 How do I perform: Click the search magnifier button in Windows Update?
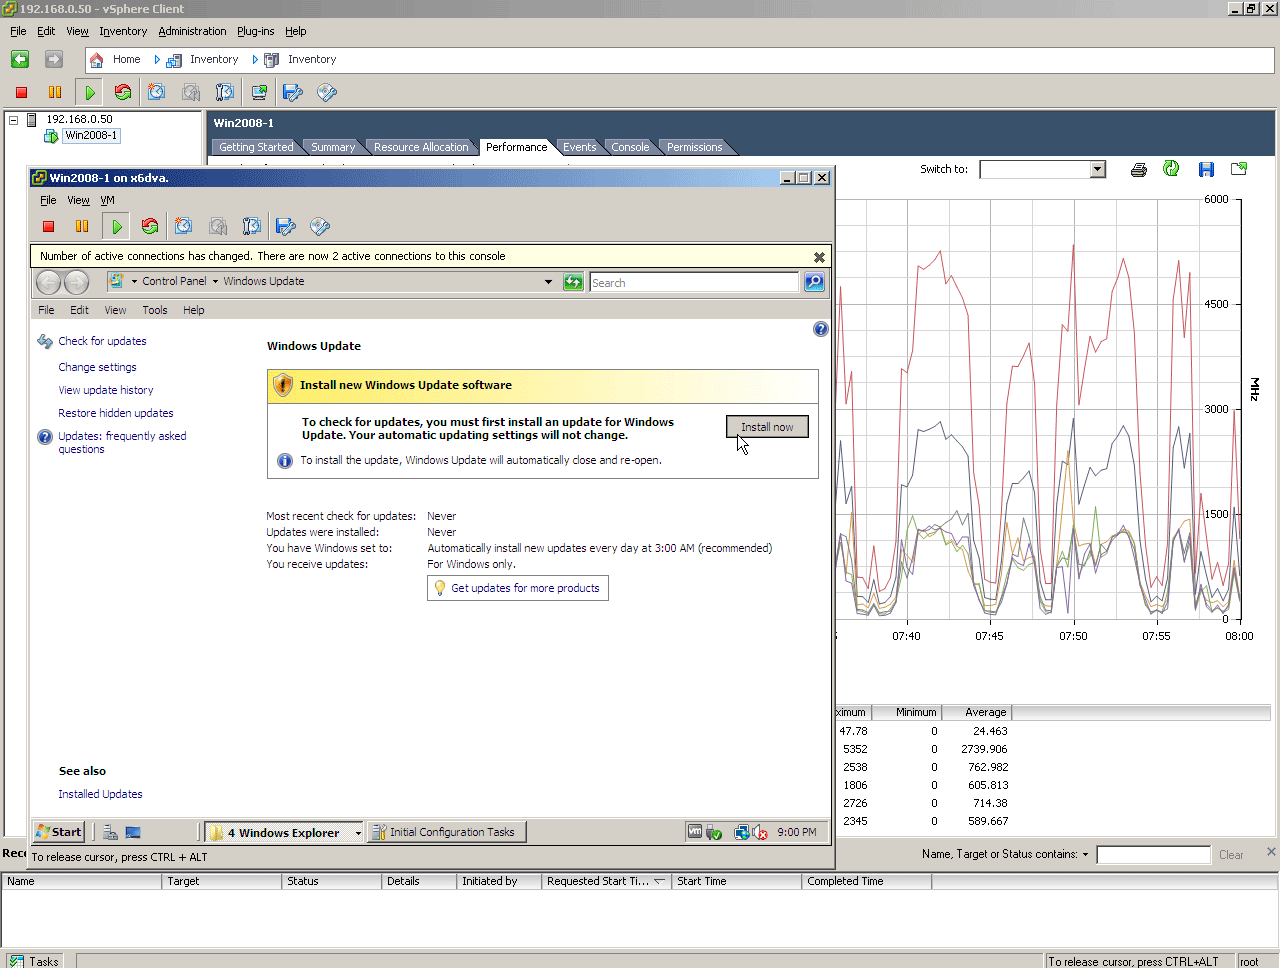[x=814, y=282]
